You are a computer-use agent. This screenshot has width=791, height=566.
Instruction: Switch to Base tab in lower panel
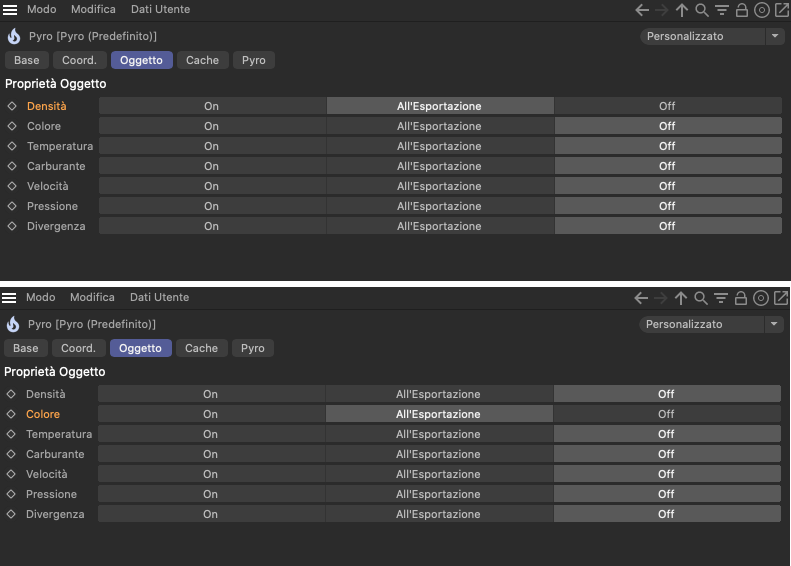click(x=26, y=348)
